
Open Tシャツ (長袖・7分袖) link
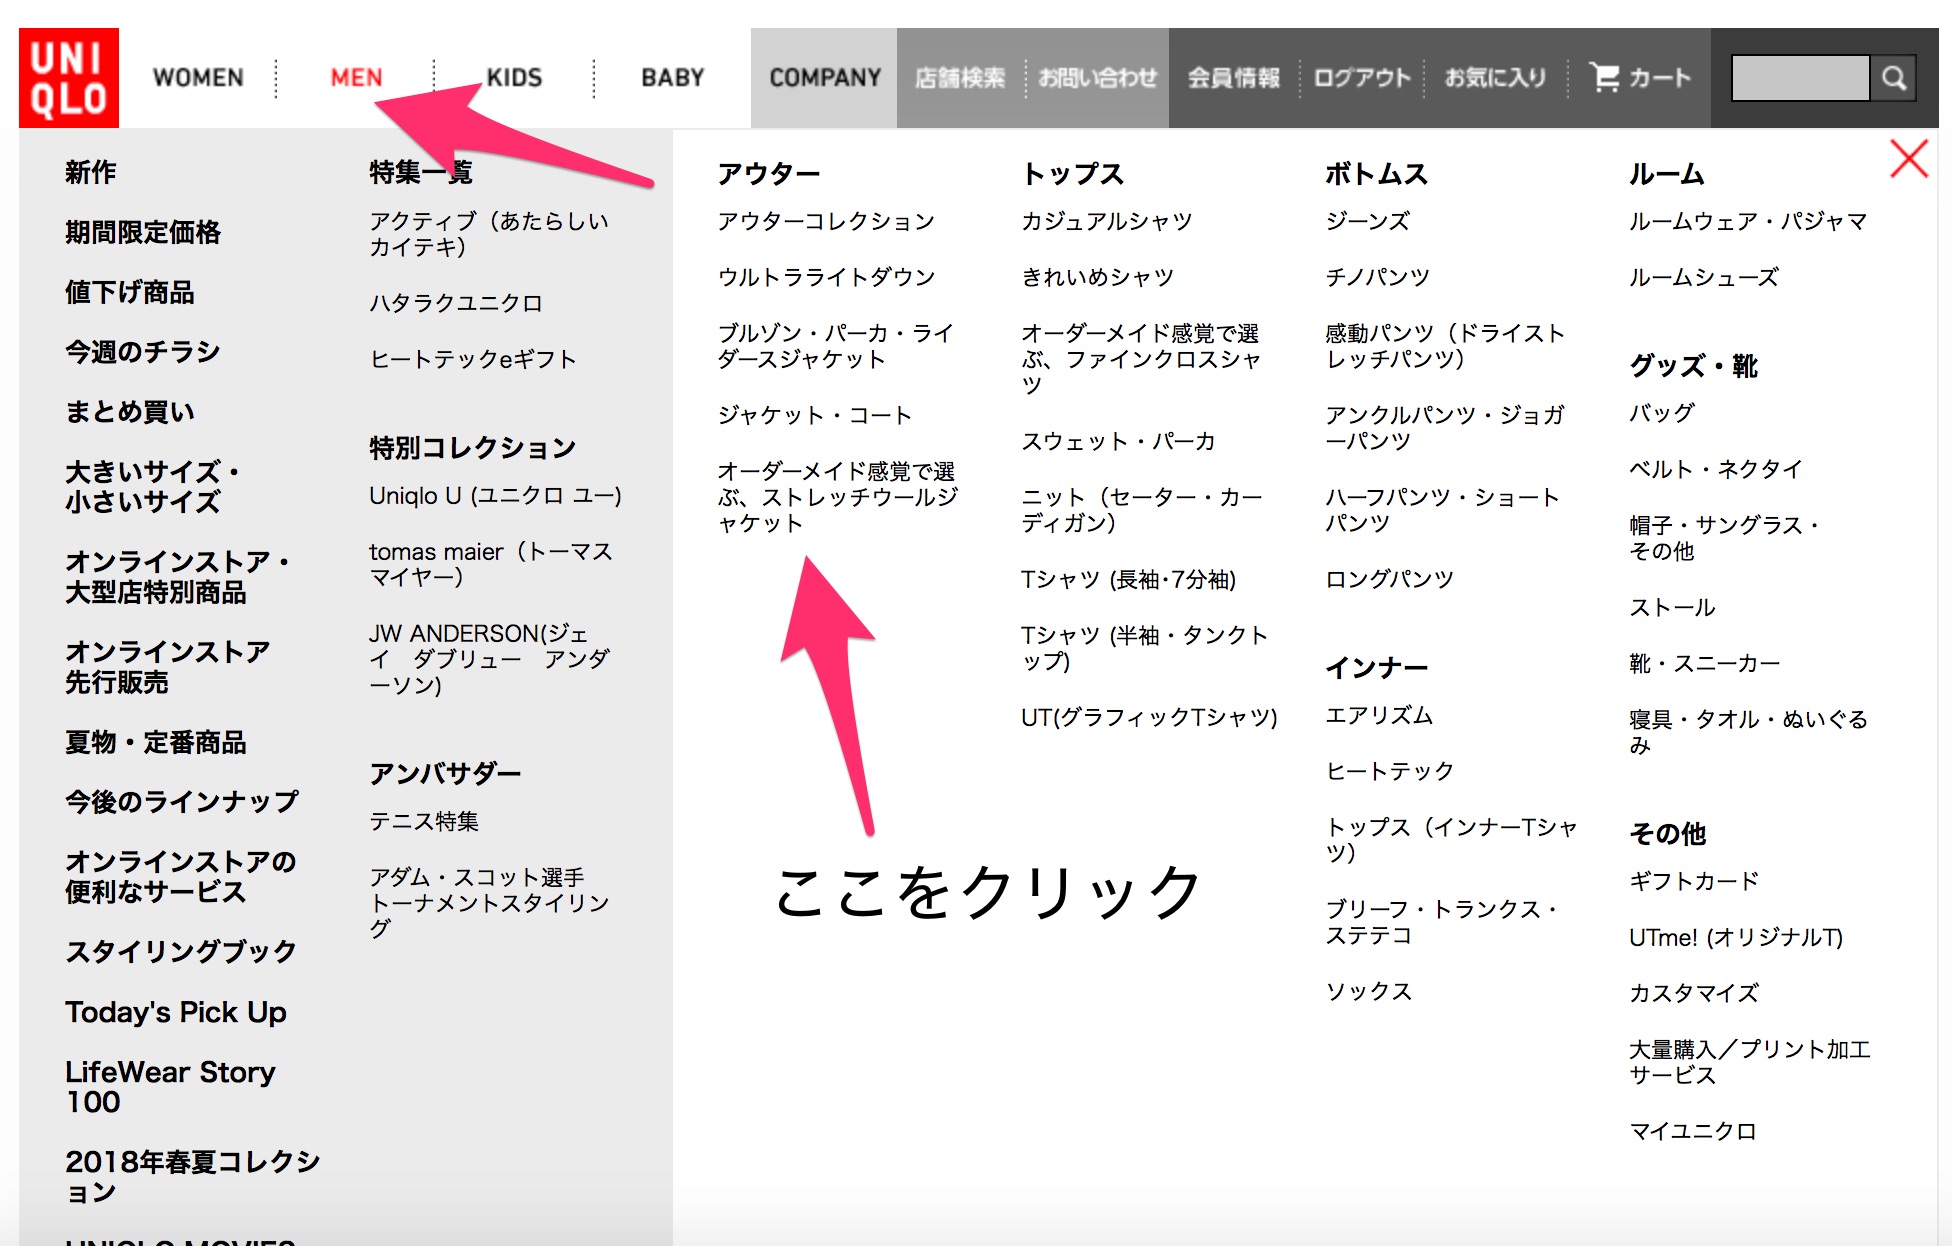pos(1129,579)
